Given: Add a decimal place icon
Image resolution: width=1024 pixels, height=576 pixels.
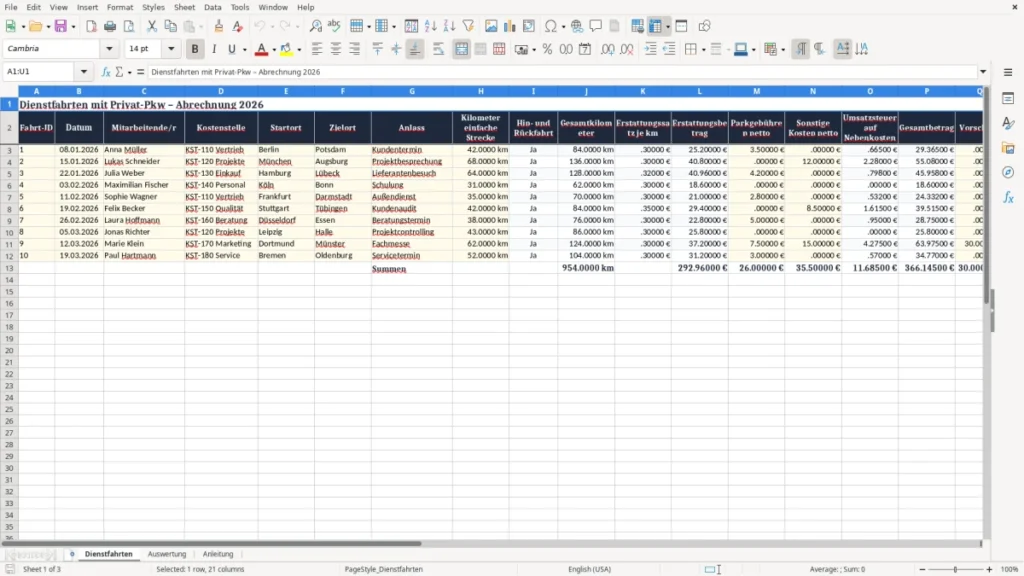Looking at the screenshot, I should point(607,49).
